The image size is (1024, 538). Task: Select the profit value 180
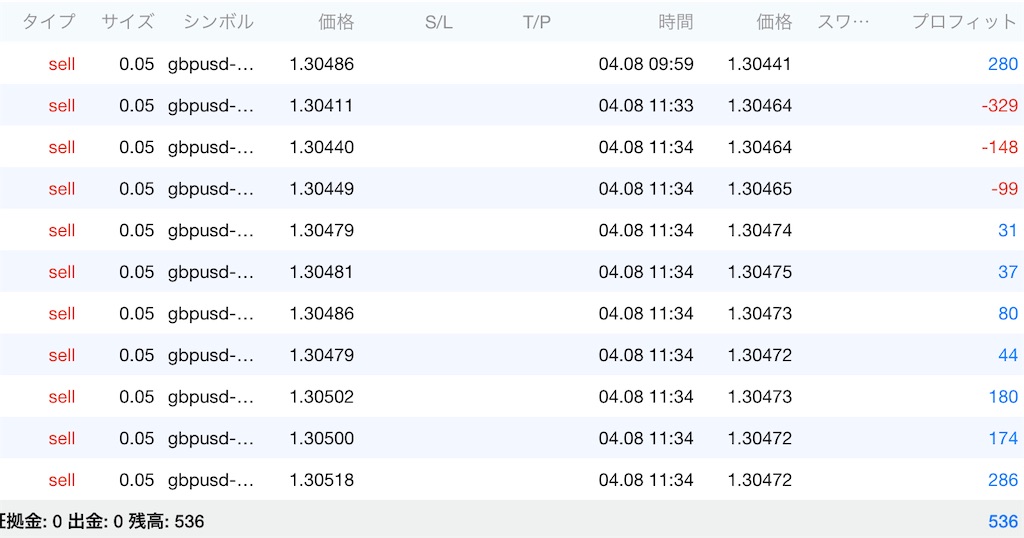1003,397
